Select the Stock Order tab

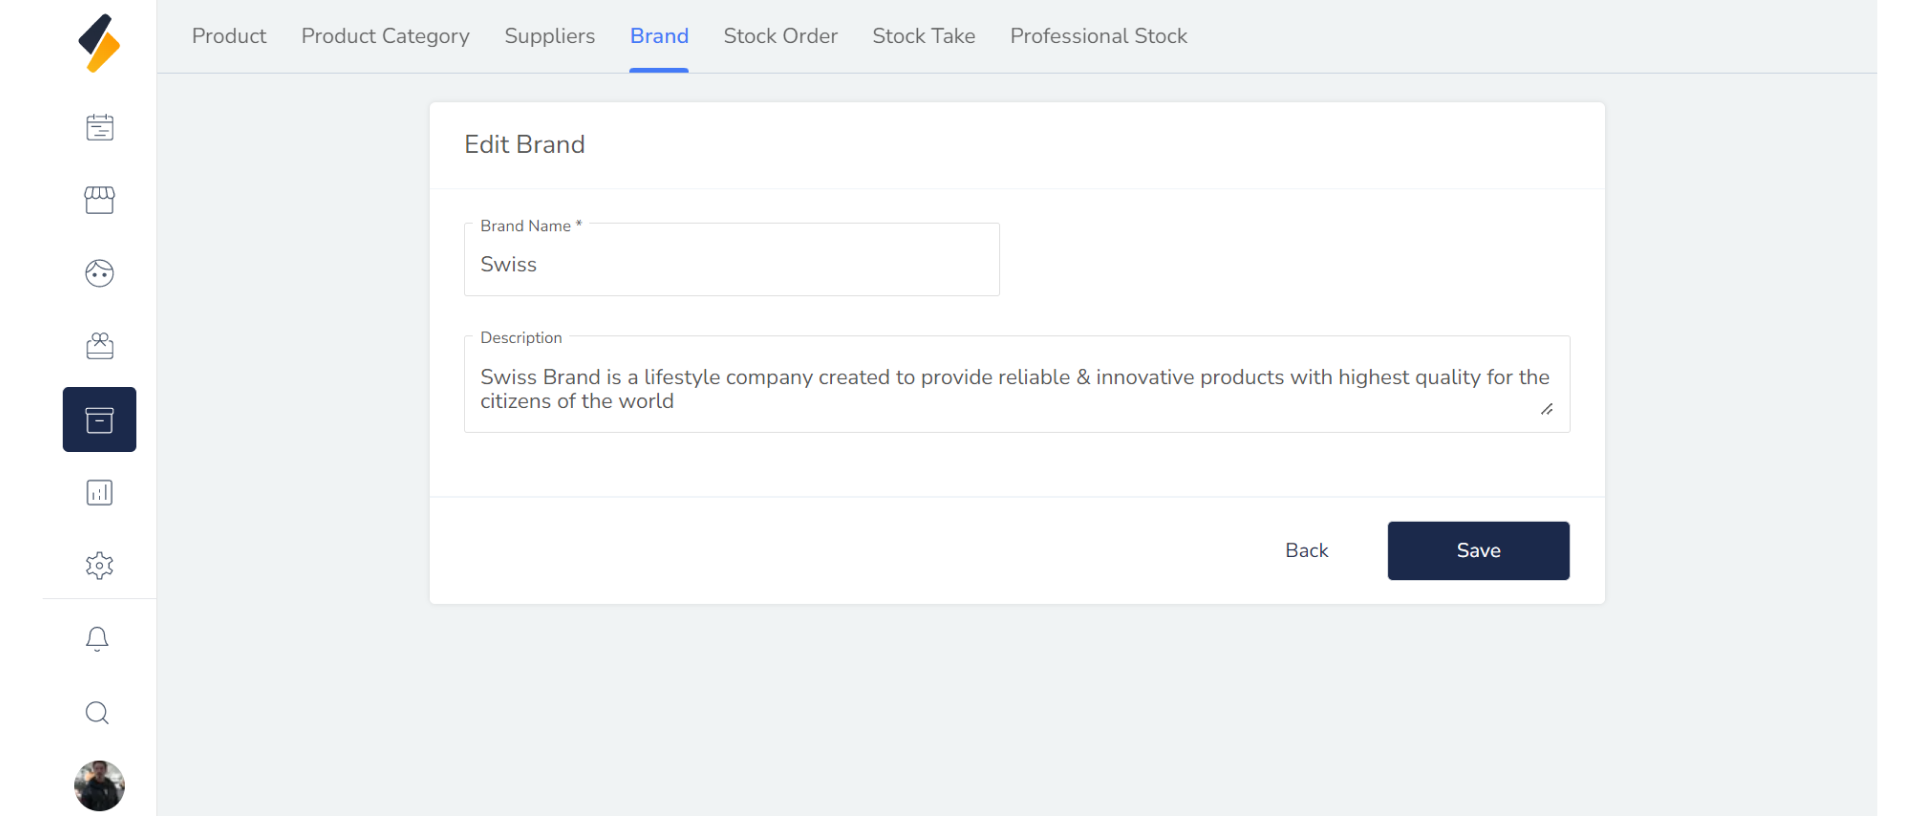(x=780, y=36)
